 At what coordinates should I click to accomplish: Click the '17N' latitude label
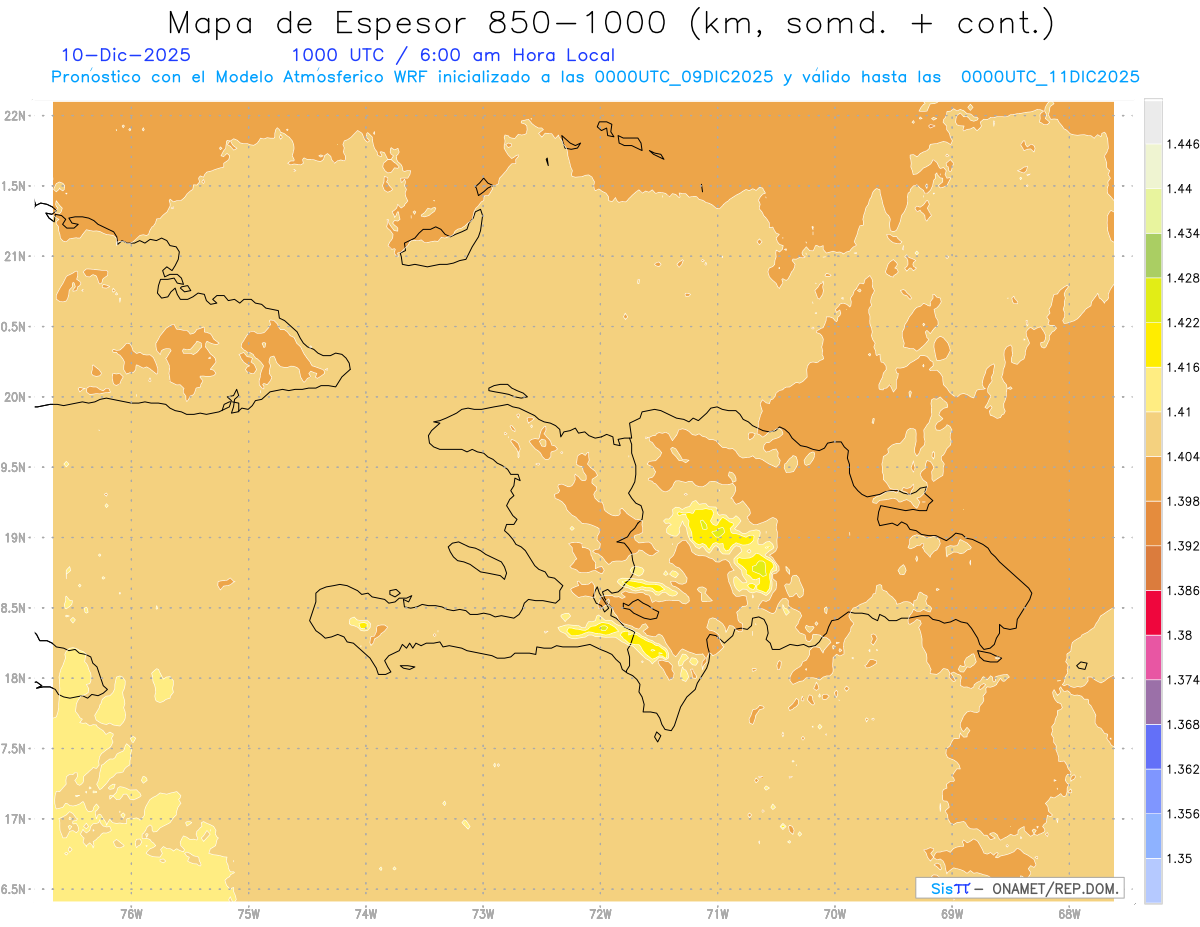[x=15, y=819]
